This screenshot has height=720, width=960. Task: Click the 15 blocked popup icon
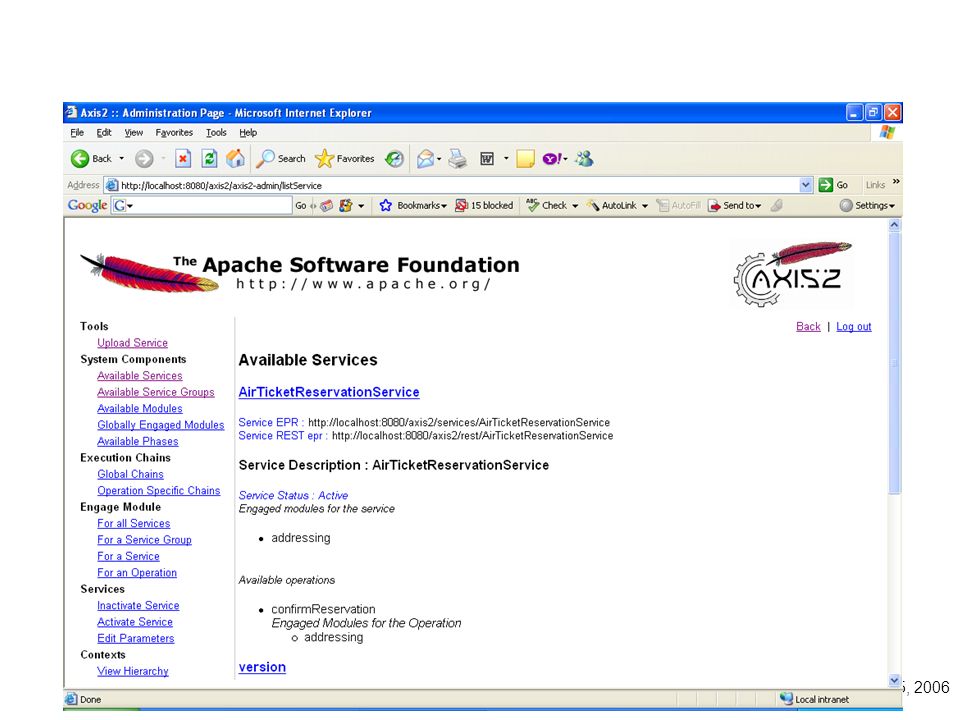(462, 206)
